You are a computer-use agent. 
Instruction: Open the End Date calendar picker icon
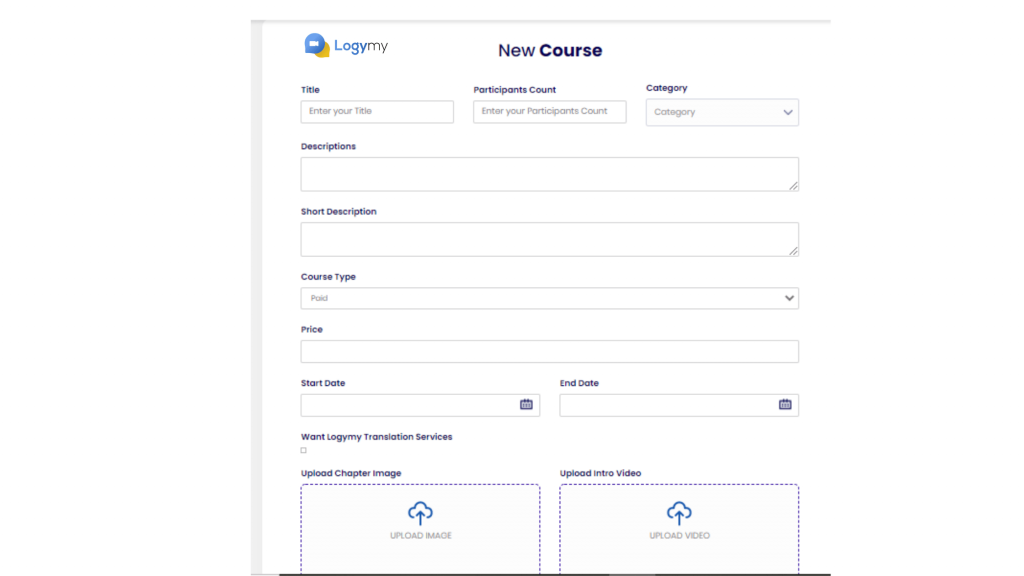785,404
